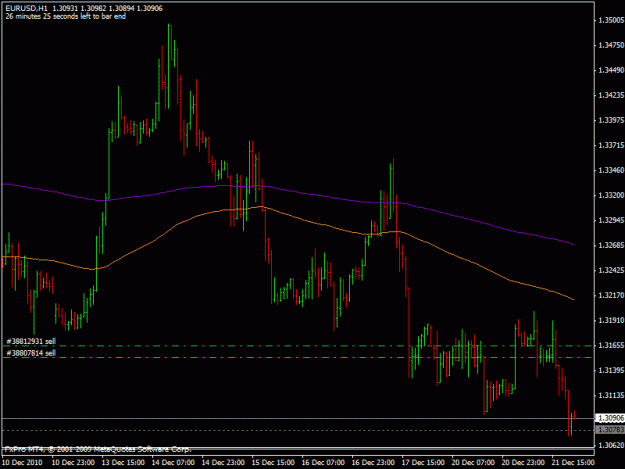Click the '14 Dec 23:00' time axis label
This screenshot has height=469, width=625.
[223, 463]
